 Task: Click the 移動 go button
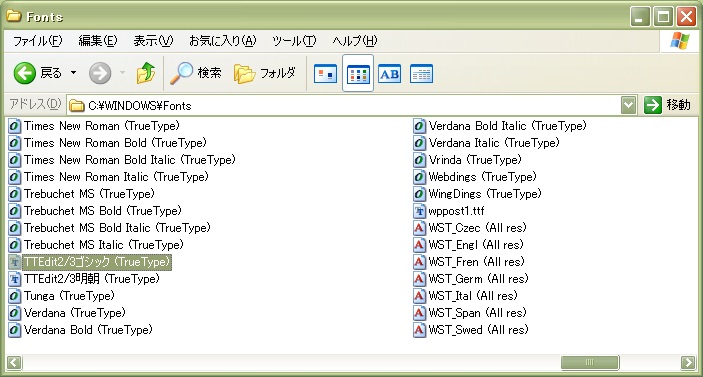(668, 105)
